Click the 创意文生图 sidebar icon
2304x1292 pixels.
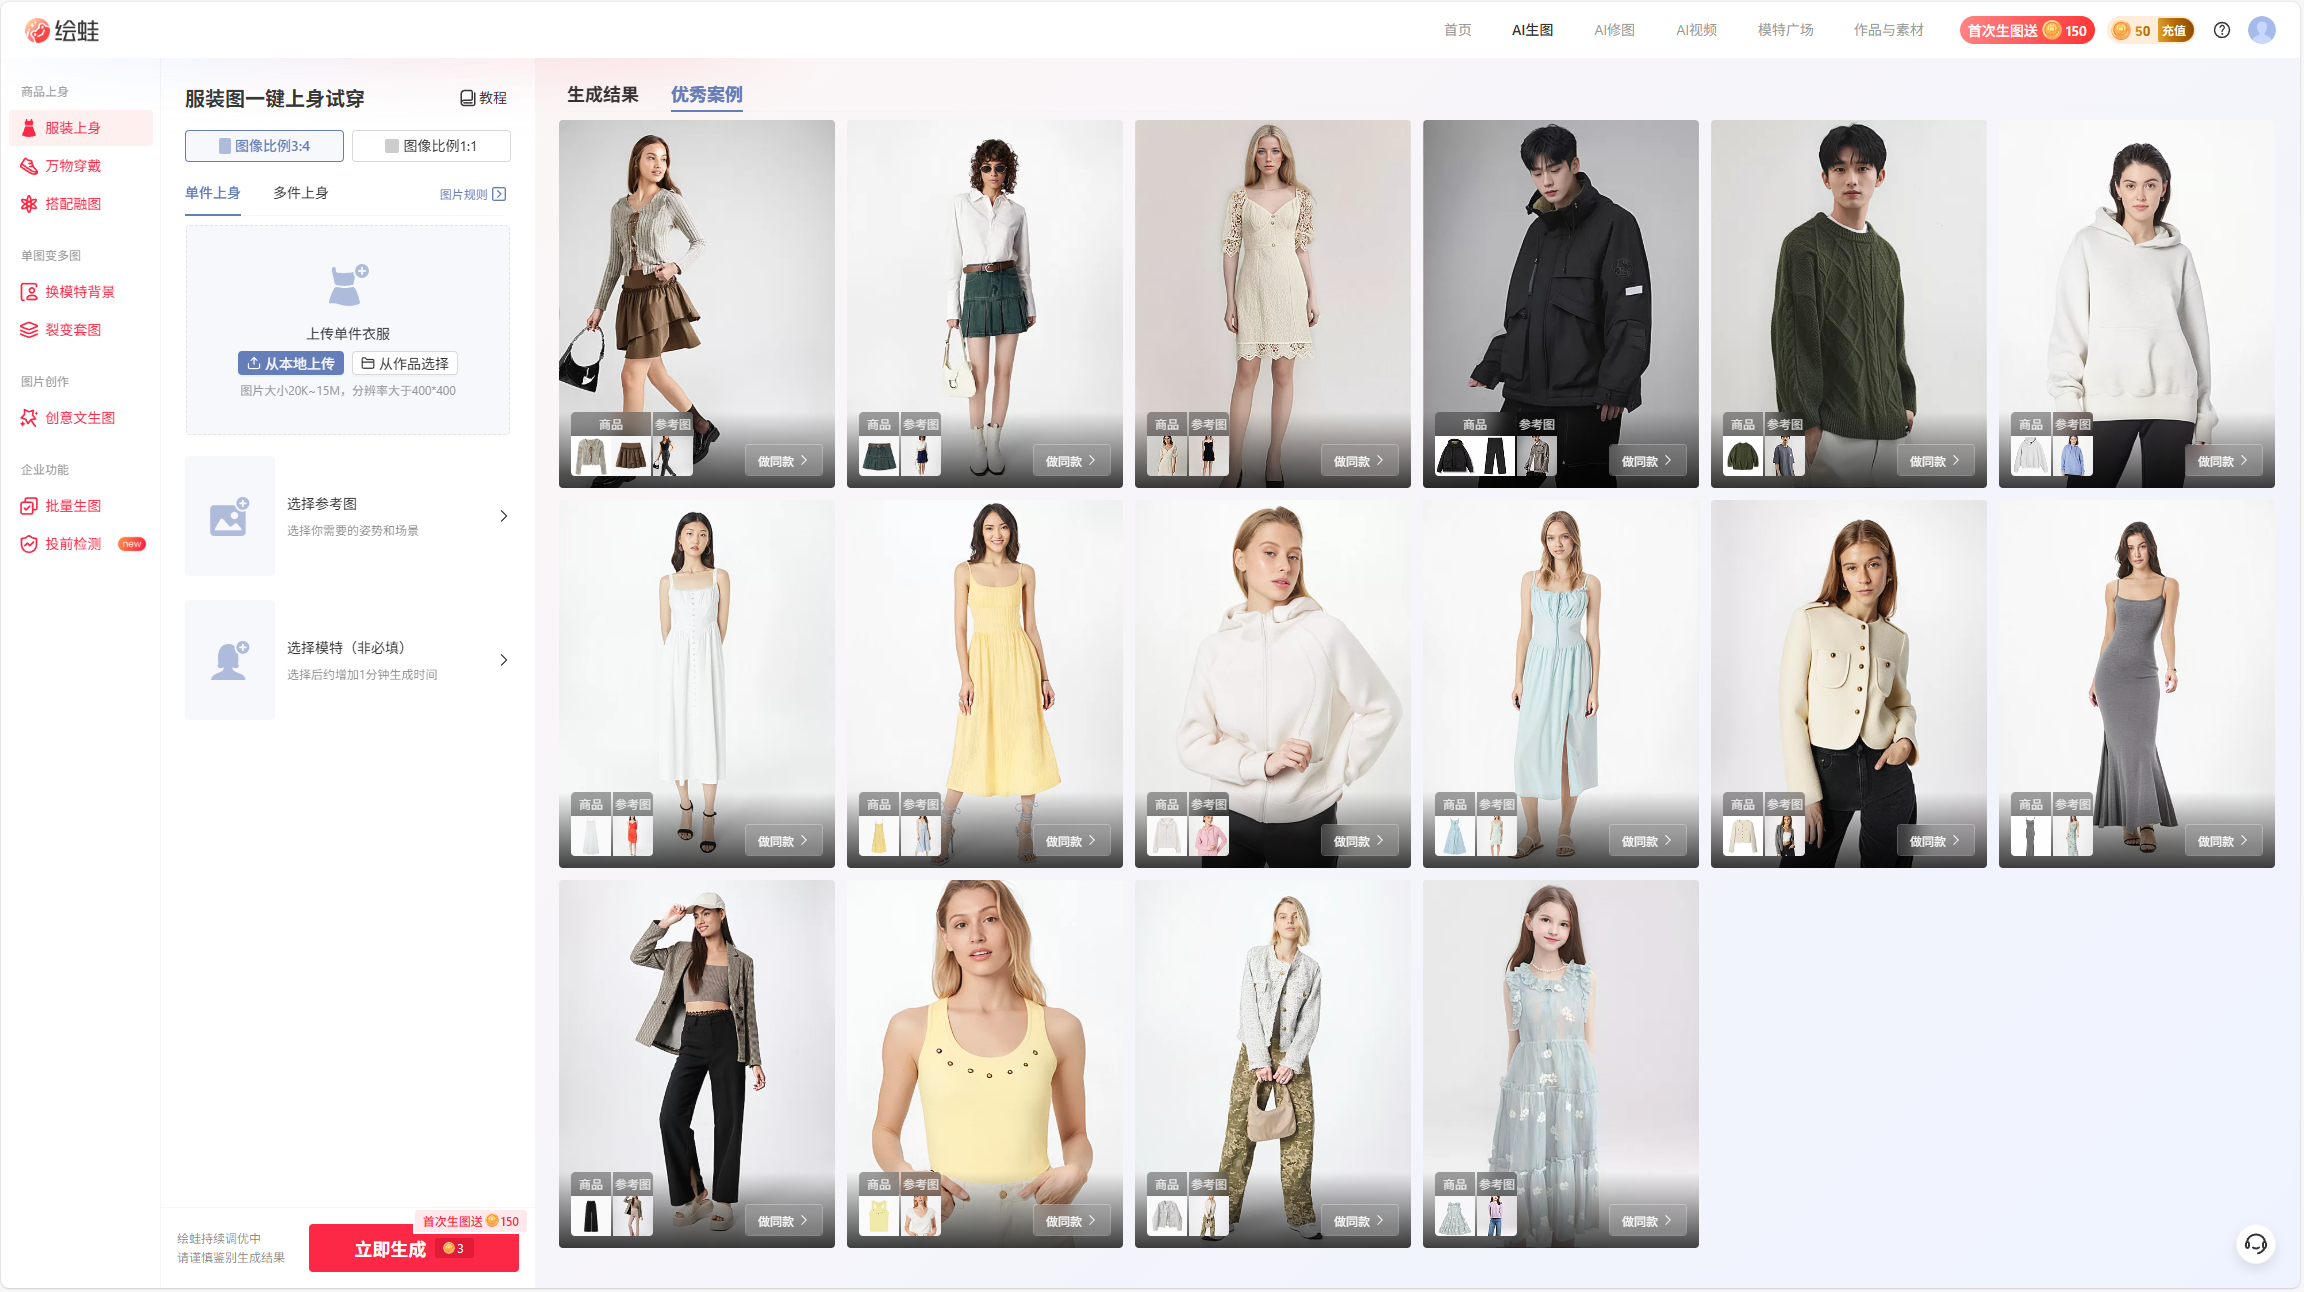[x=29, y=418]
